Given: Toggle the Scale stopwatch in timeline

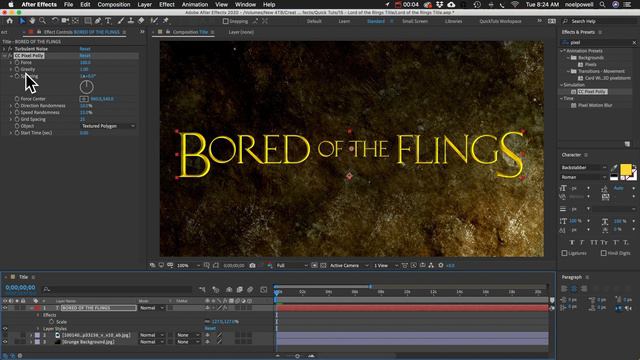Looking at the screenshot, I should point(51,322).
